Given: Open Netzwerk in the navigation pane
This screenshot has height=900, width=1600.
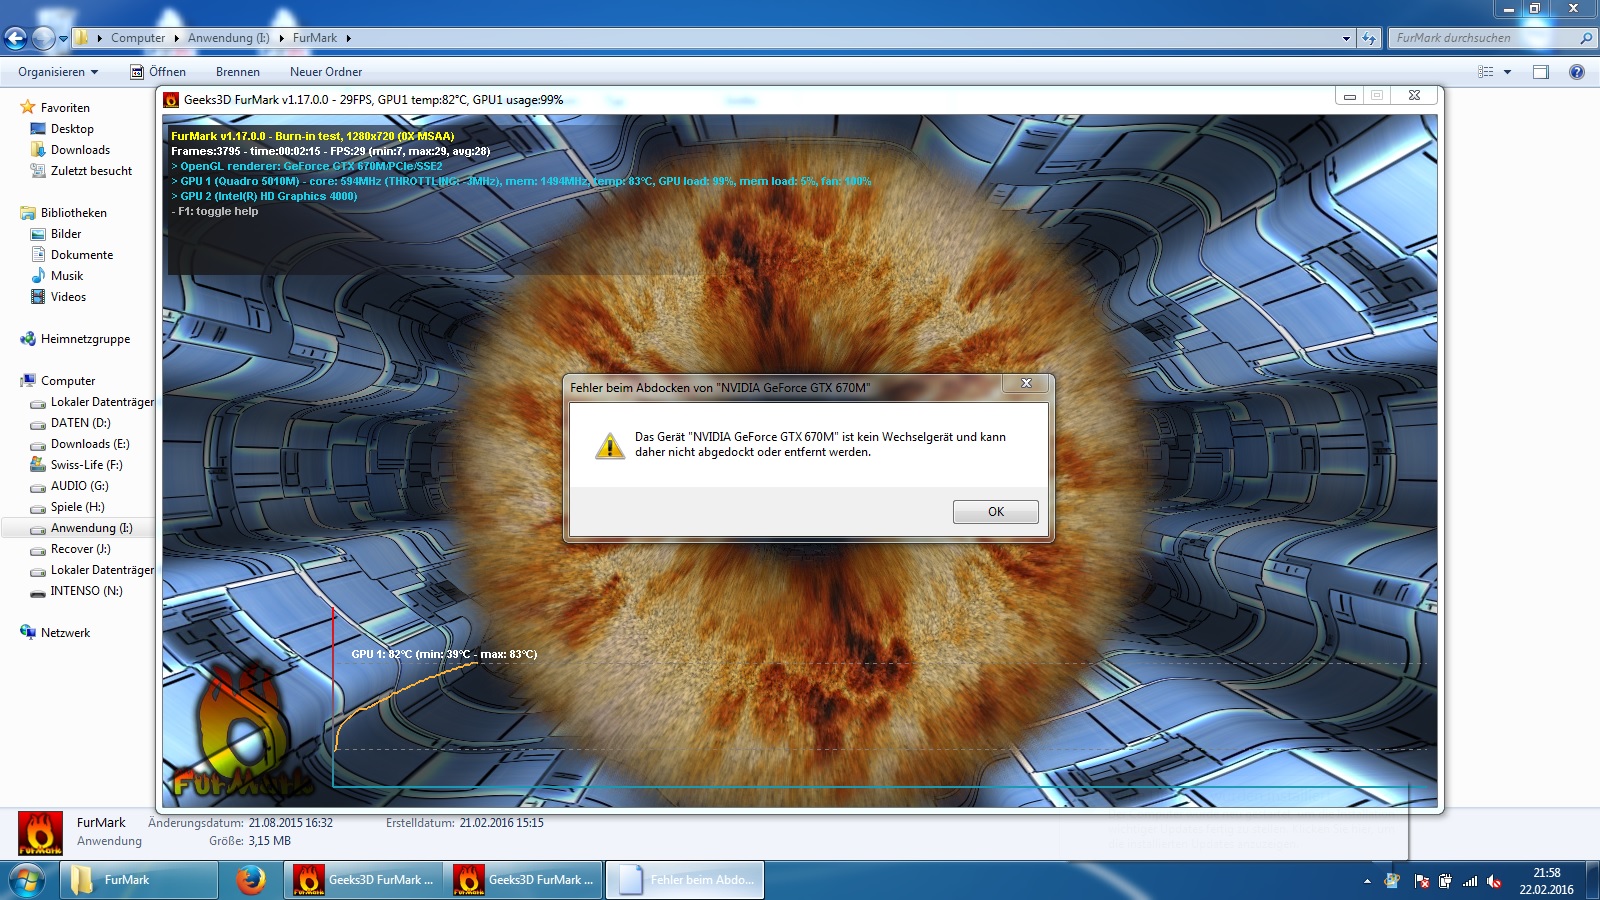Looking at the screenshot, I should click(x=65, y=633).
